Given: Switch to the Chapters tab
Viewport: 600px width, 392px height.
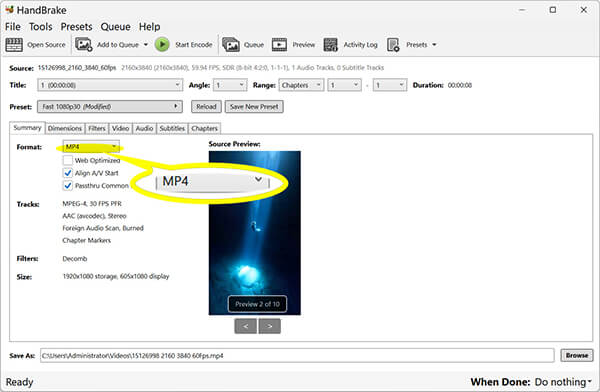Looking at the screenshot, I should tap(204, 128).
